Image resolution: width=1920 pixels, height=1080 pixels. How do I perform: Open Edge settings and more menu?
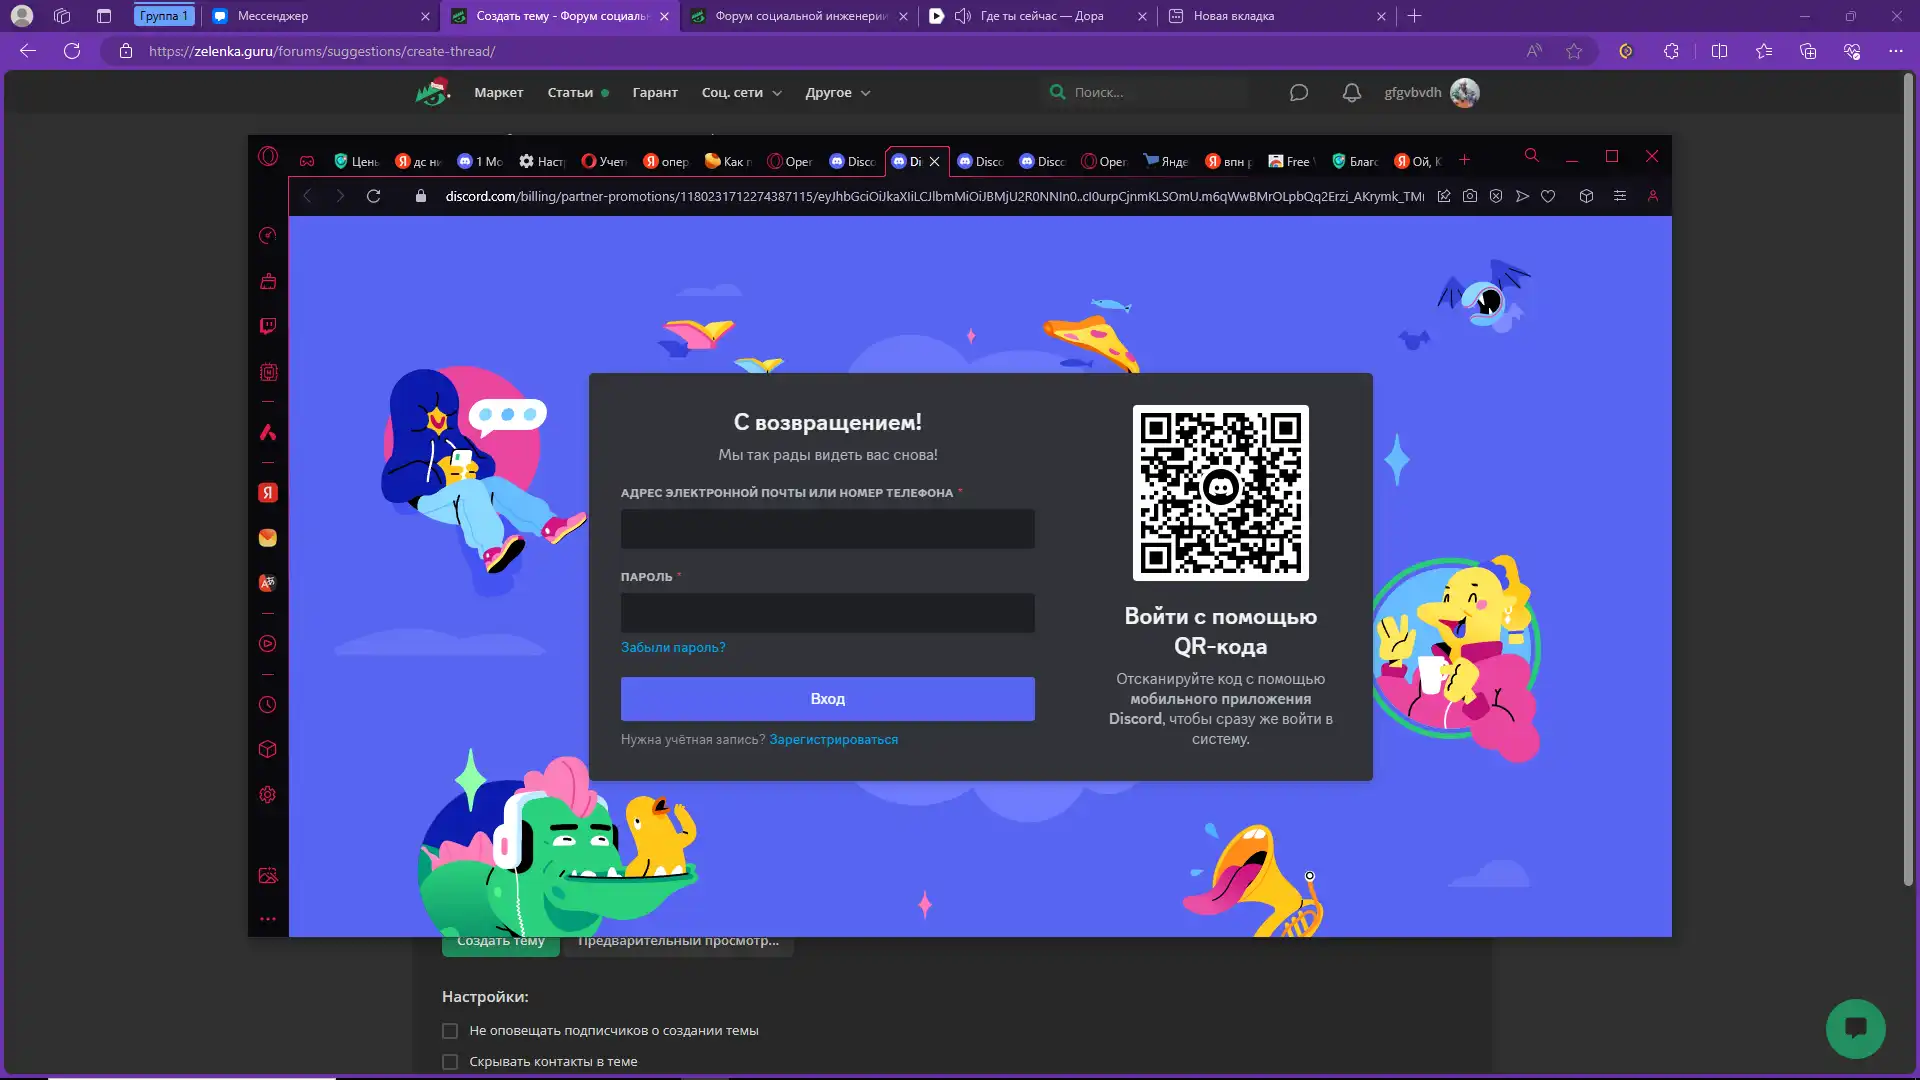[x=1896, y=51]
